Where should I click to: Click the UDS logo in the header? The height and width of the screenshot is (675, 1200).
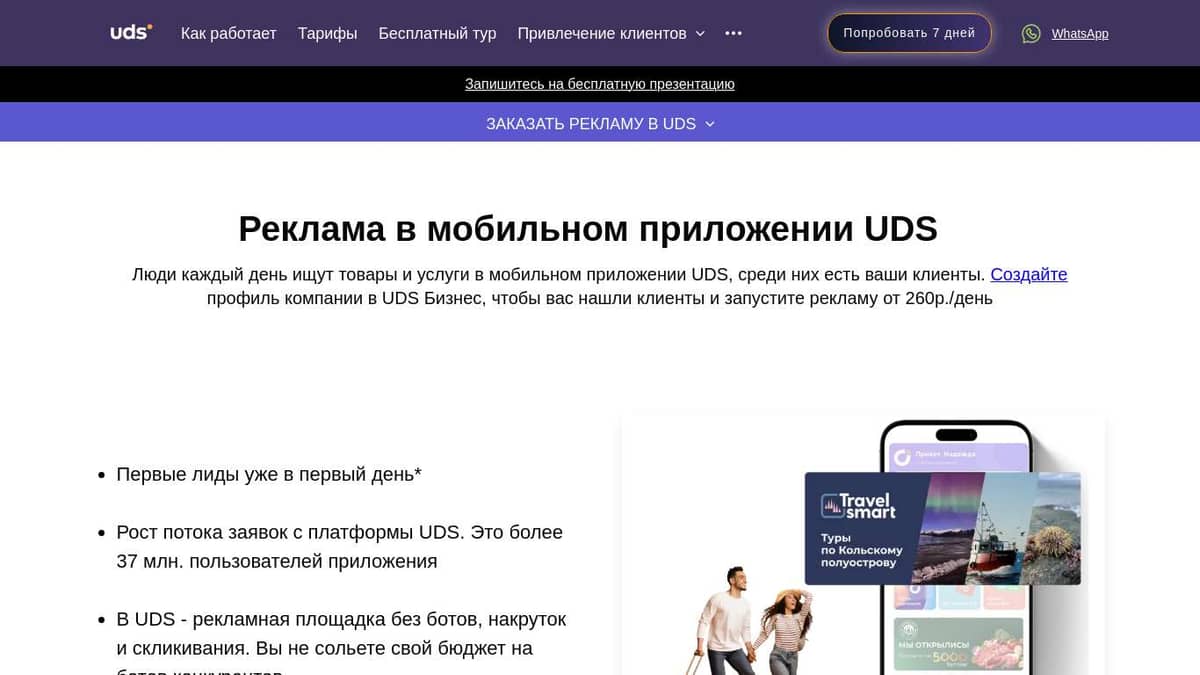point(130,31)
